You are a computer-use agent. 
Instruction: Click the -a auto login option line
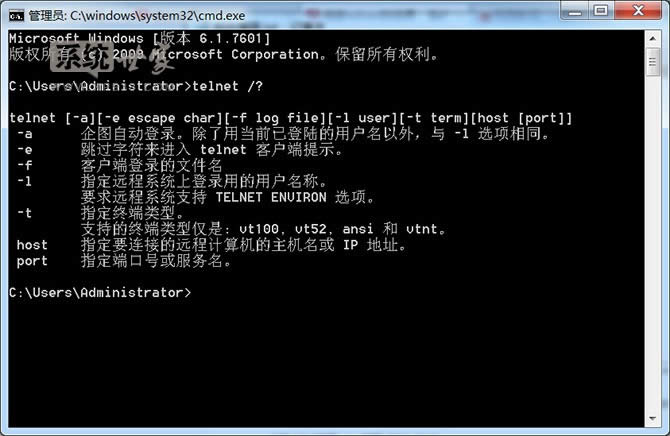283,134
